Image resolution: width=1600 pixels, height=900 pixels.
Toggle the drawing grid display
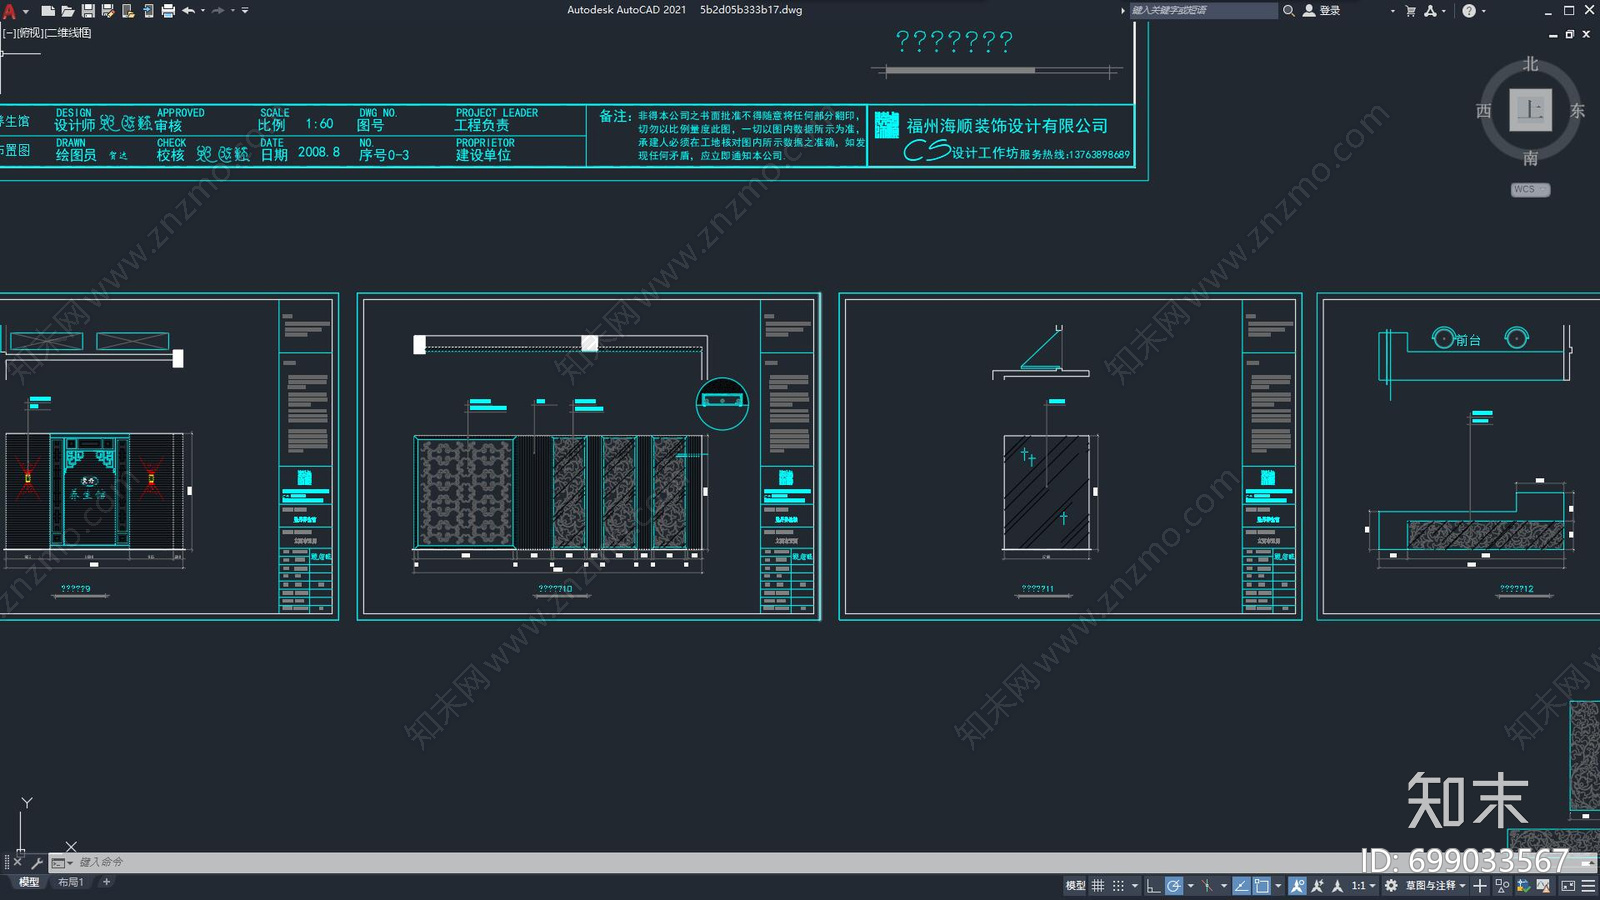pyautogui.click(x=1098, y=885)
